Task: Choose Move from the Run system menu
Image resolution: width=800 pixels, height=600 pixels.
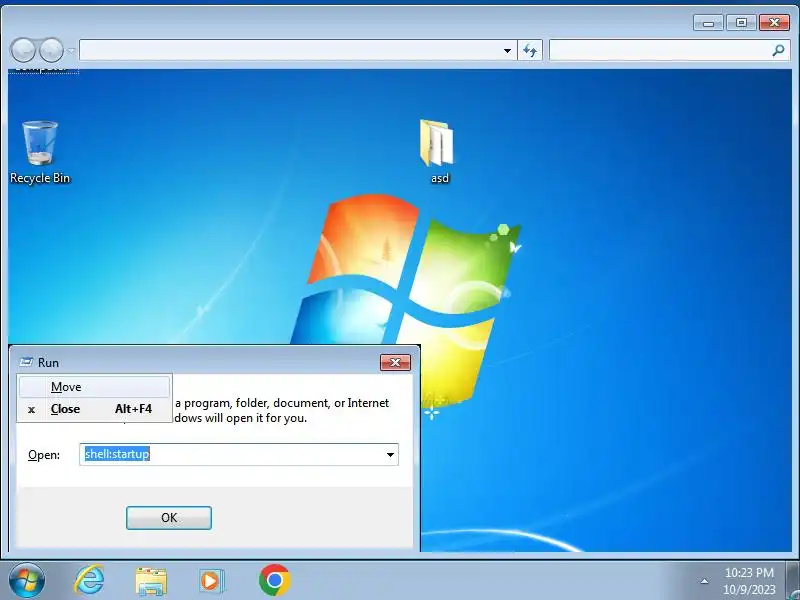Action: tap(94, 387)
